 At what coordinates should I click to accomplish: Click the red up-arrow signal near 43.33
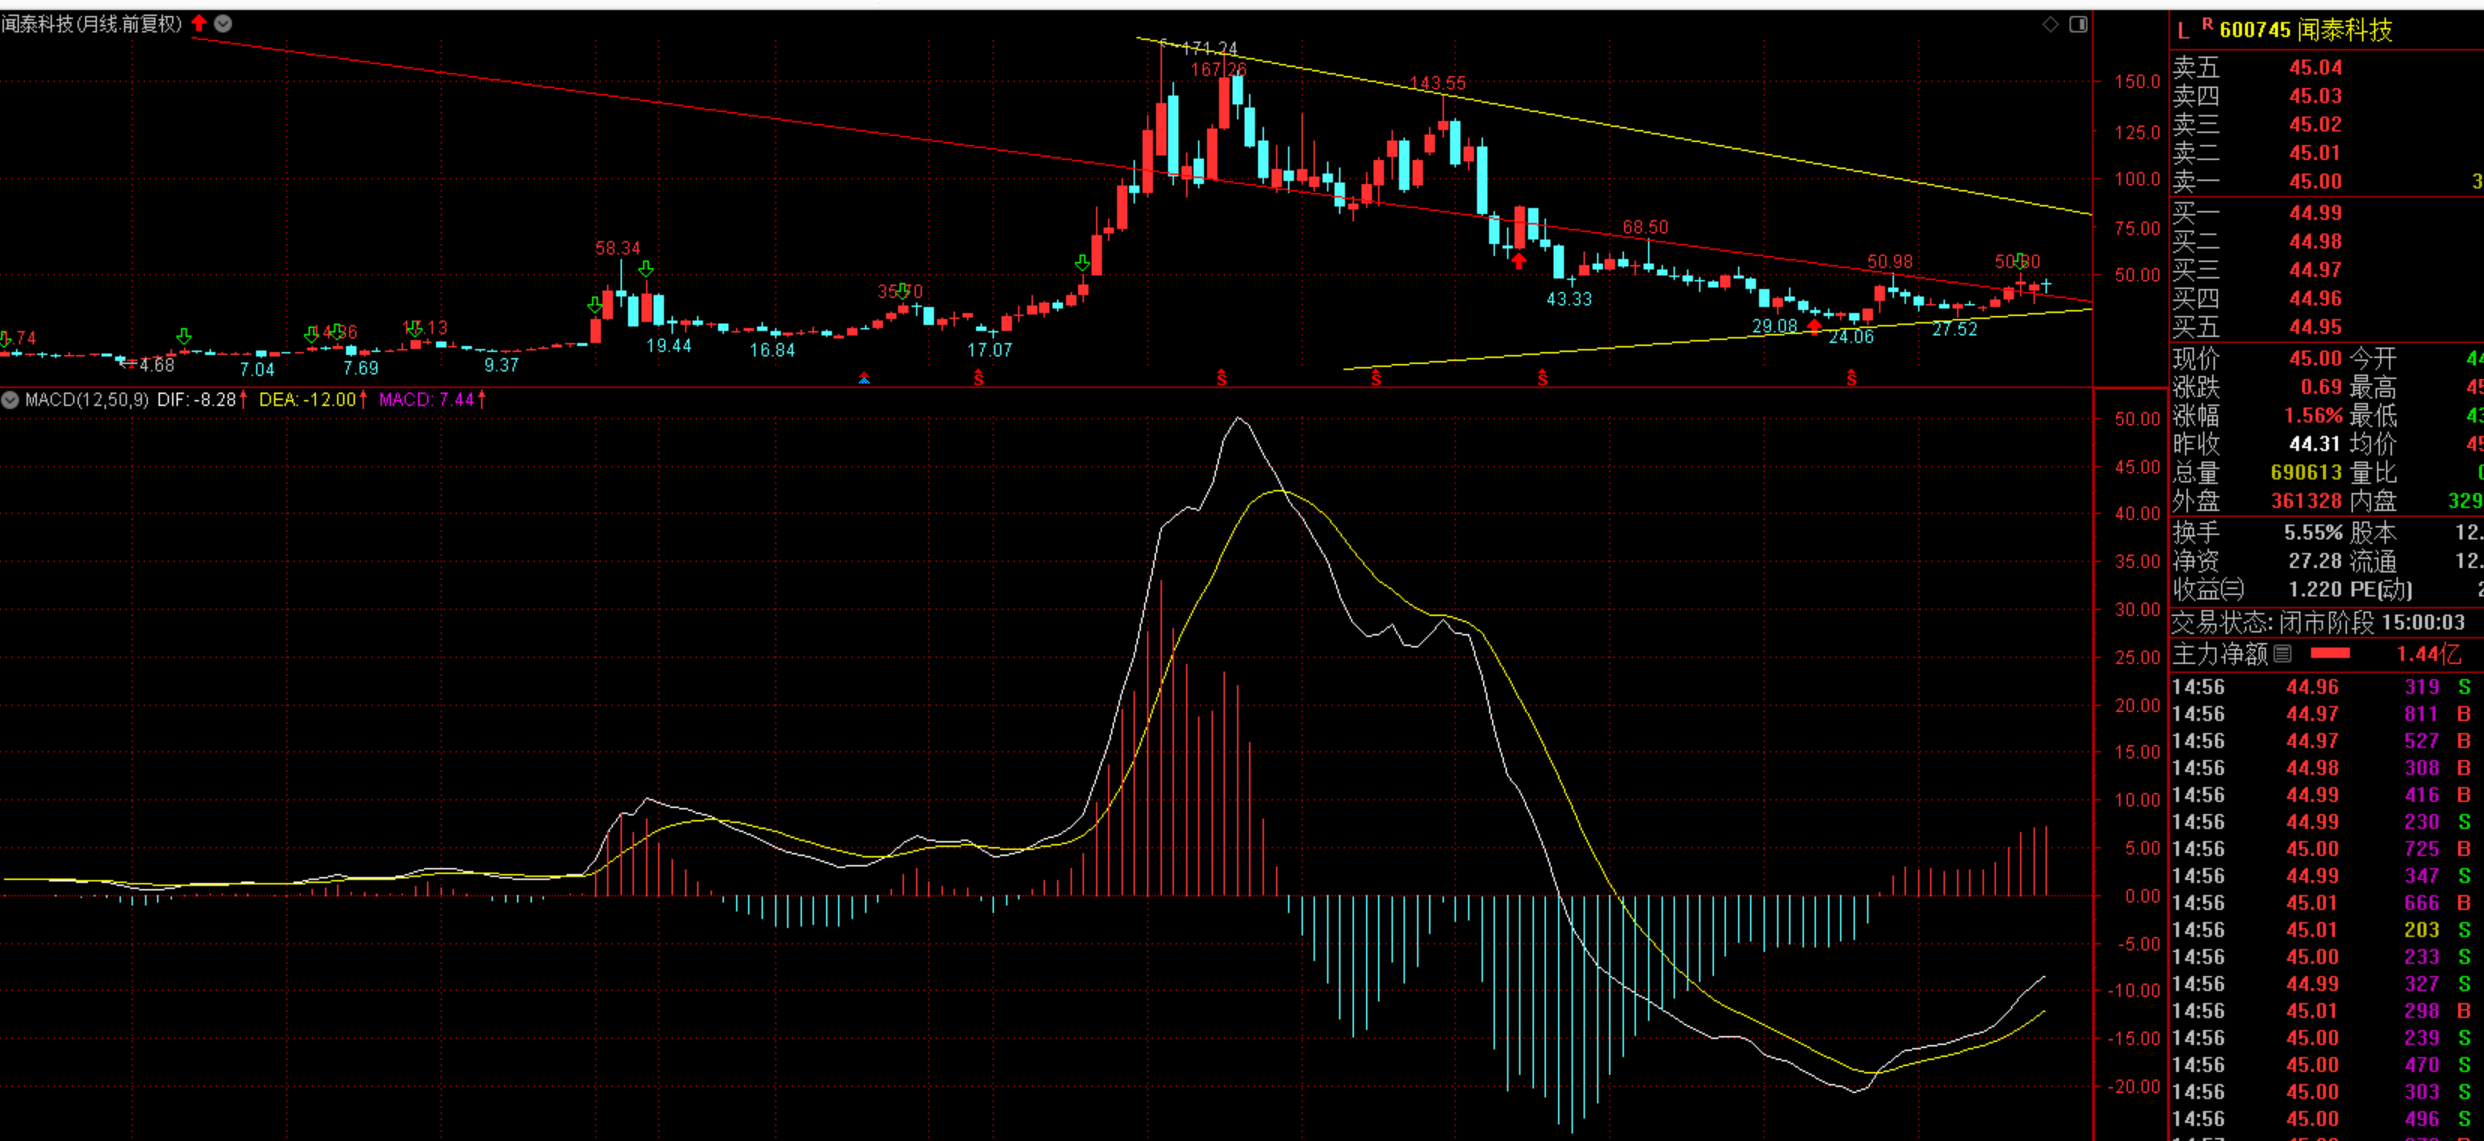click(1519, 262)
